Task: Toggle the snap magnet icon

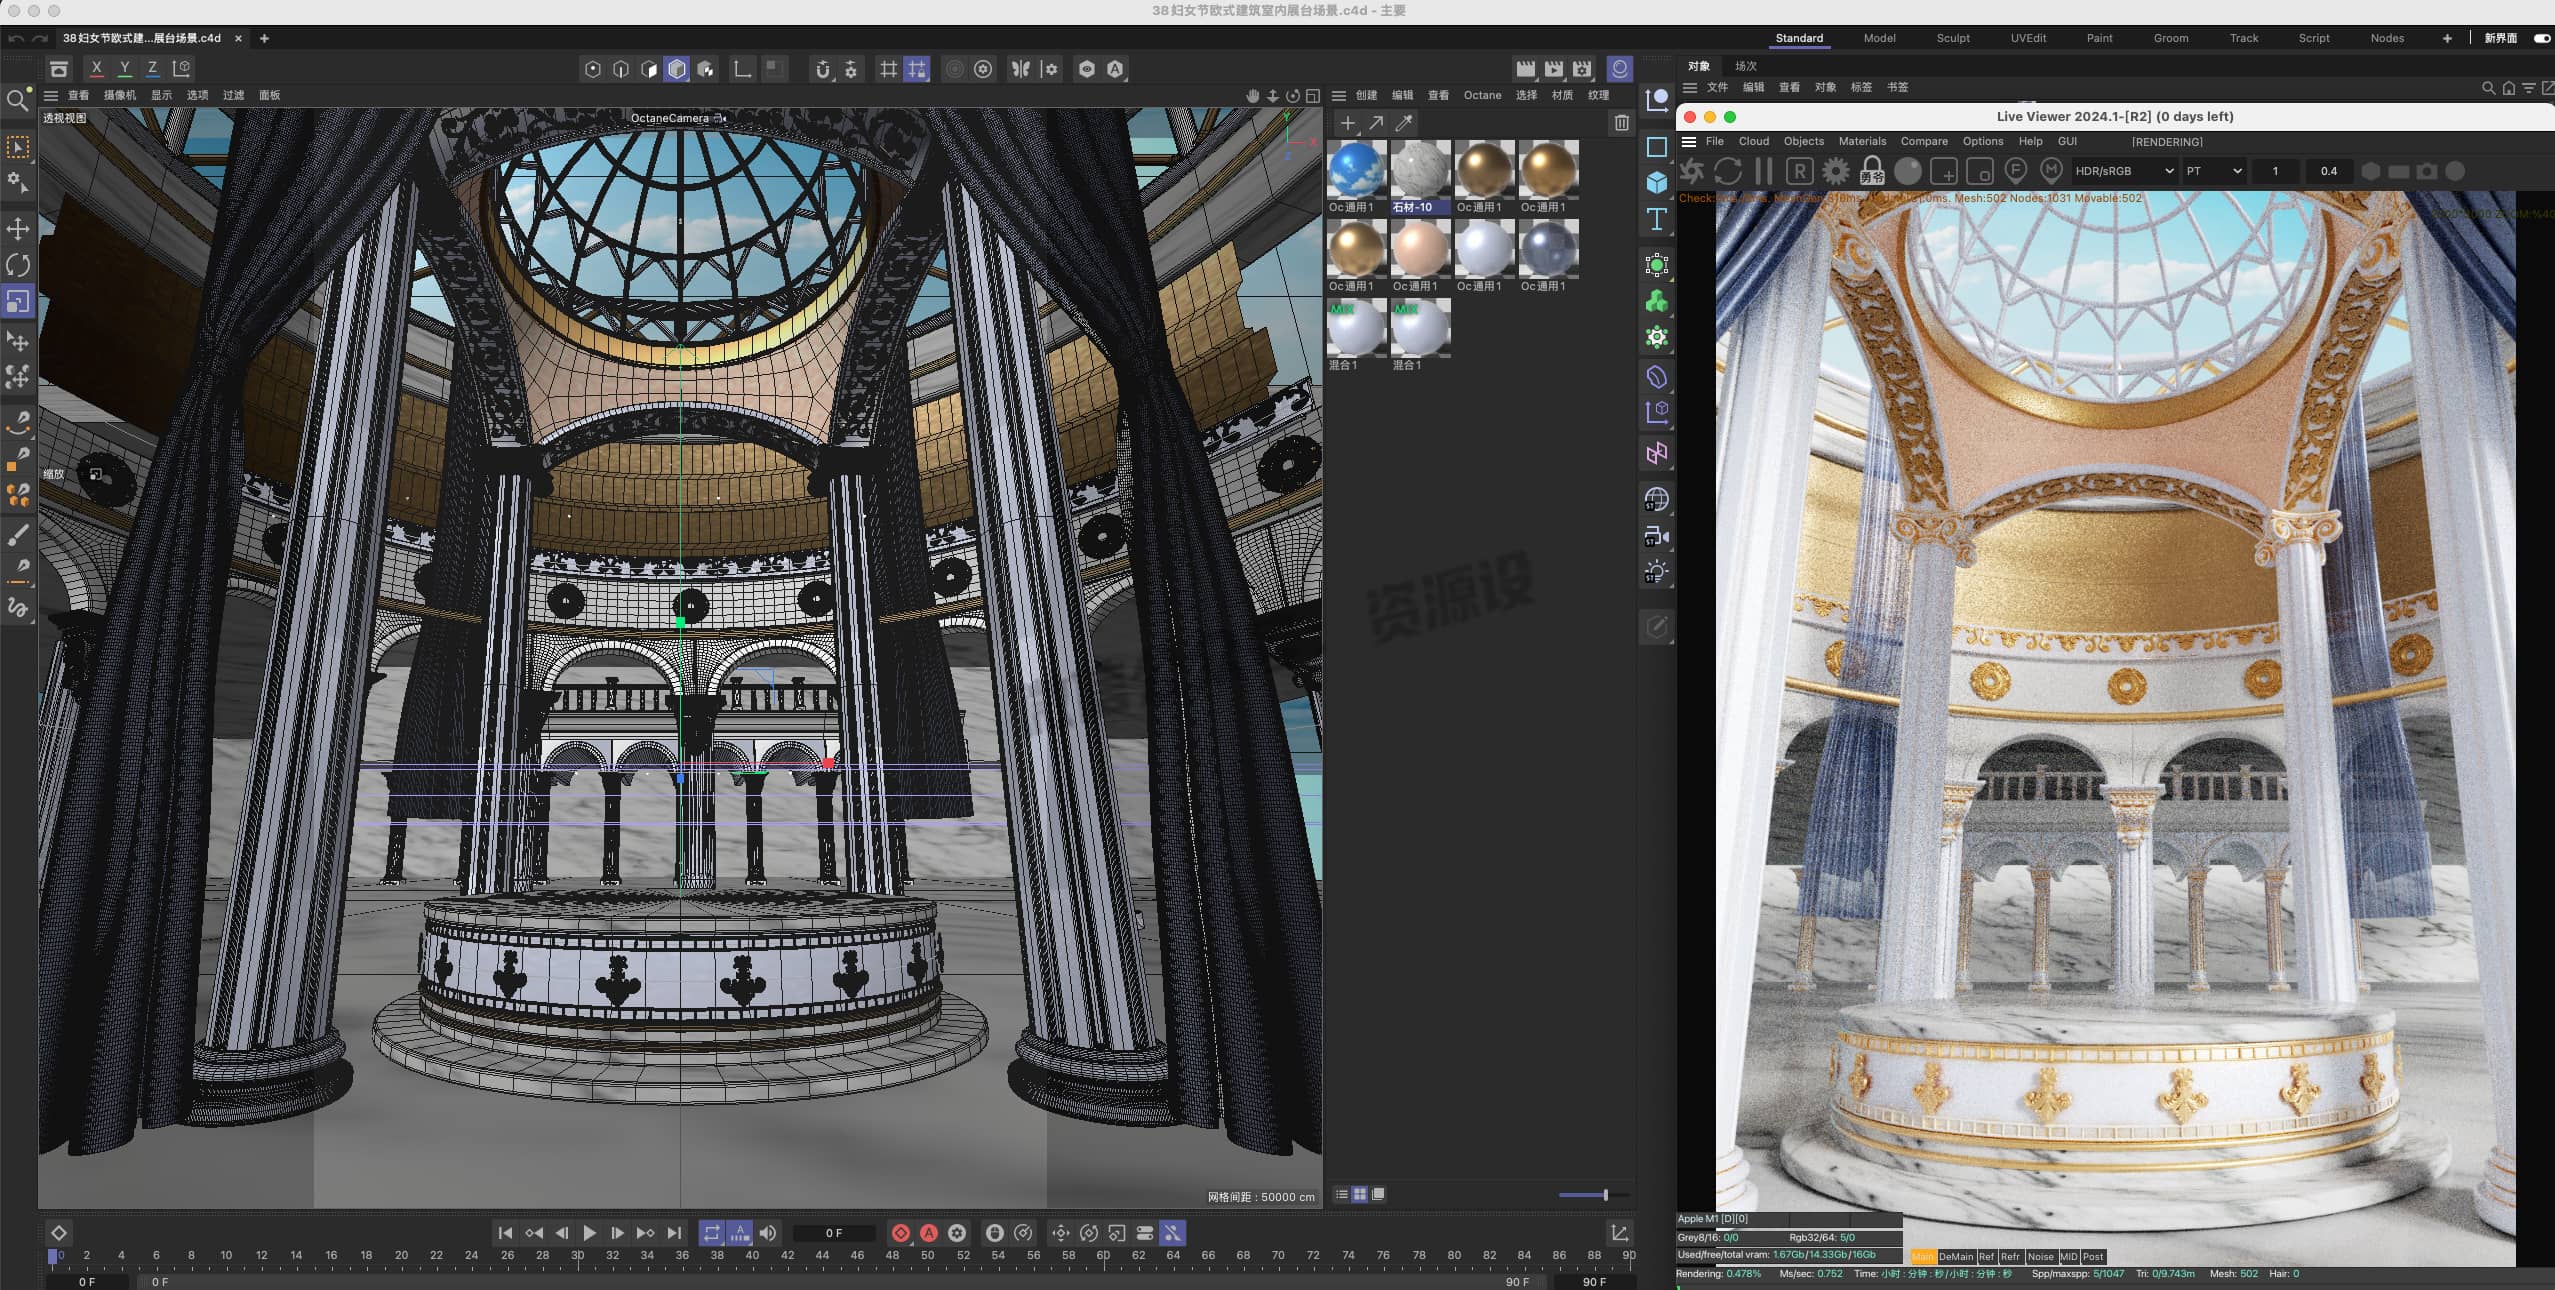Action: [x=822, y=69]
